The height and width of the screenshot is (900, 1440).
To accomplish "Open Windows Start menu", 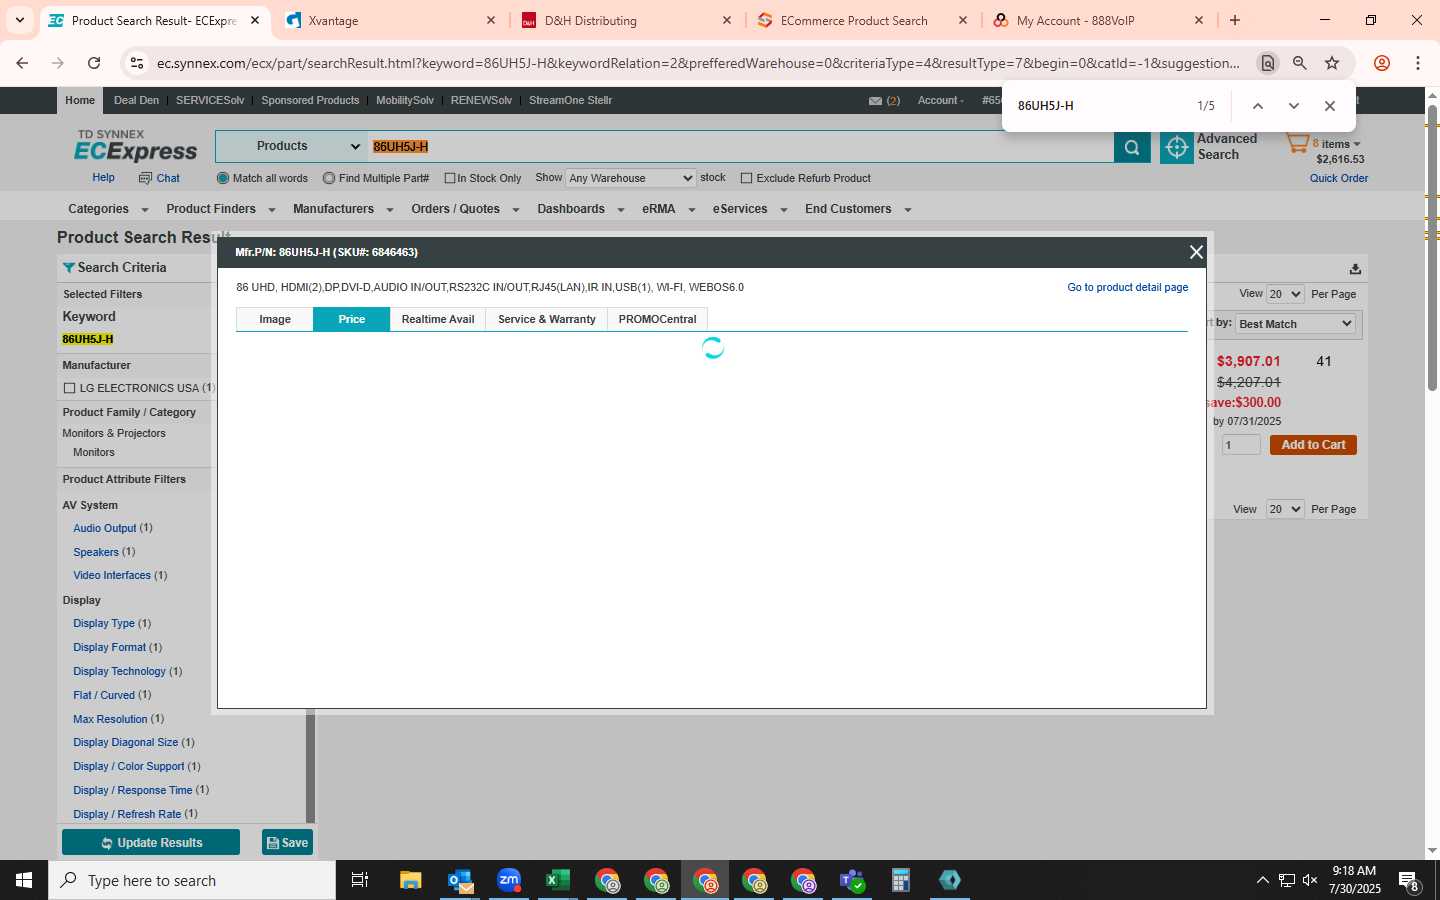I will click(x=24, y=880).
